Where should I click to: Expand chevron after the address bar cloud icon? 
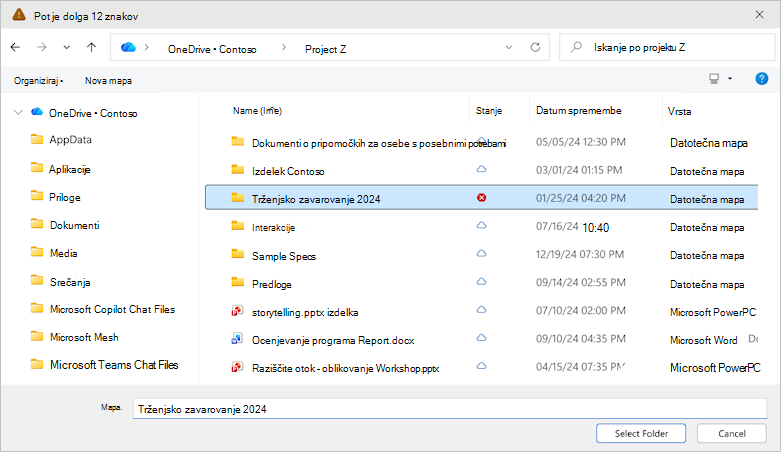(x=146, y=47)
